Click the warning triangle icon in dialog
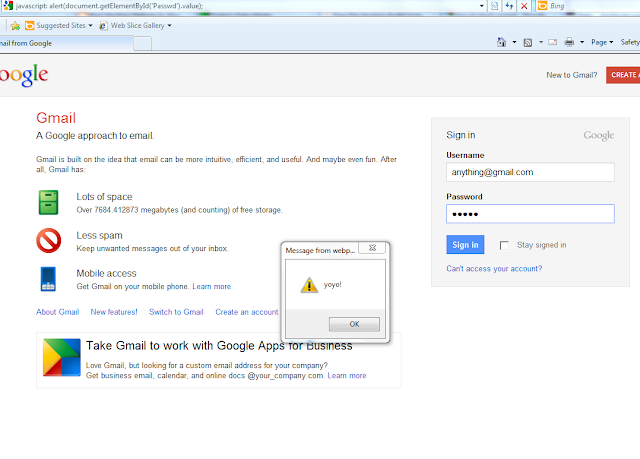Screen dimensions: 640x459 point(309,285)
